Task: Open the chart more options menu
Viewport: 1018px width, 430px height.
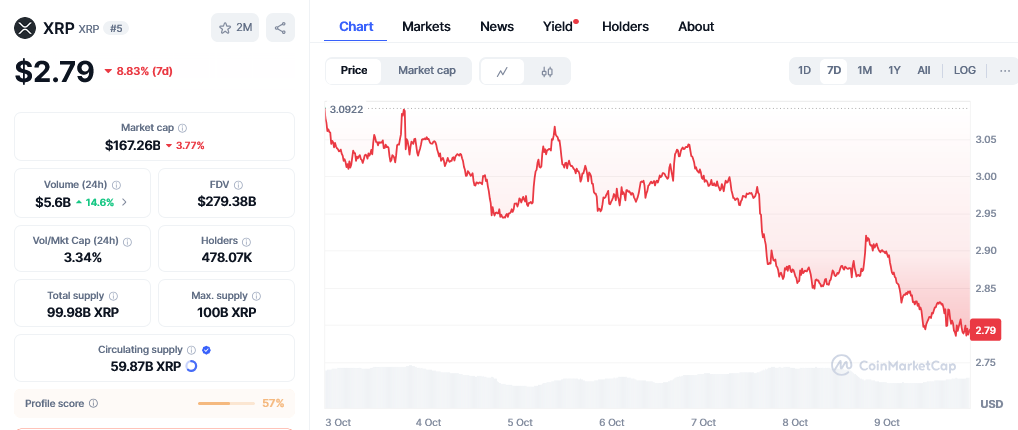Action: point(1004,70)
